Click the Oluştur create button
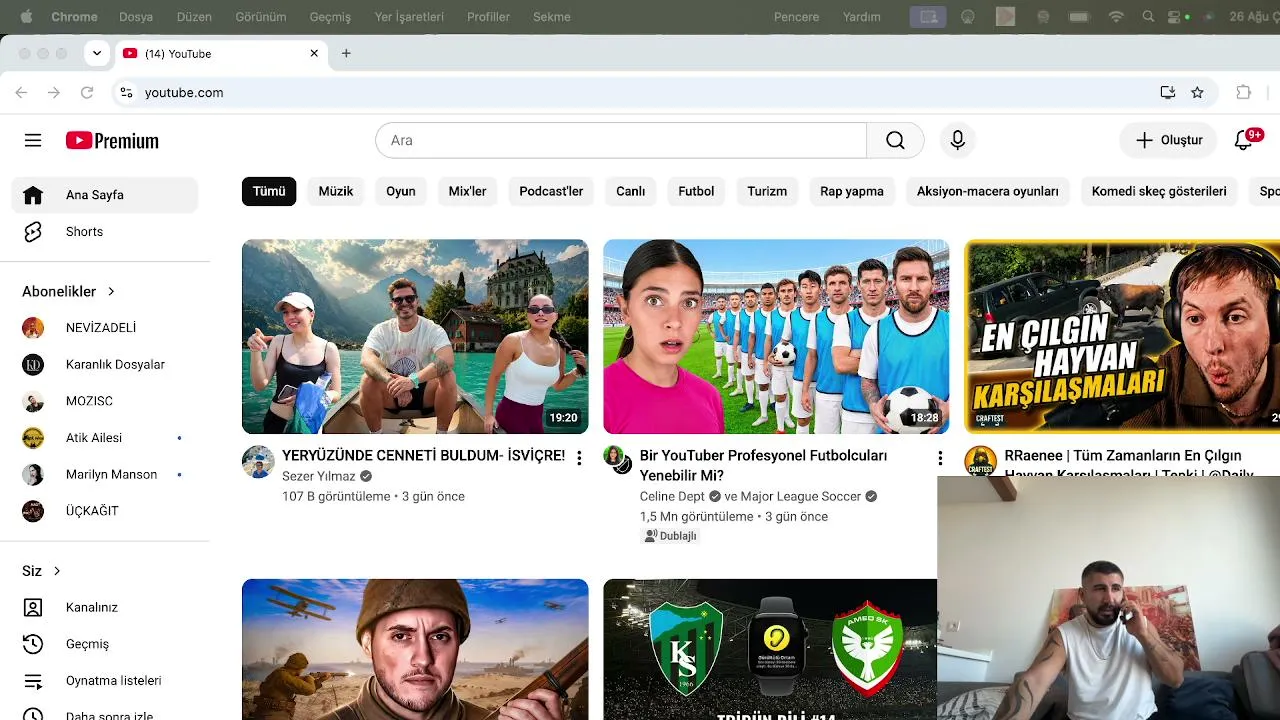Viewport: 1280px width, 720px height. pos(1168,141)
